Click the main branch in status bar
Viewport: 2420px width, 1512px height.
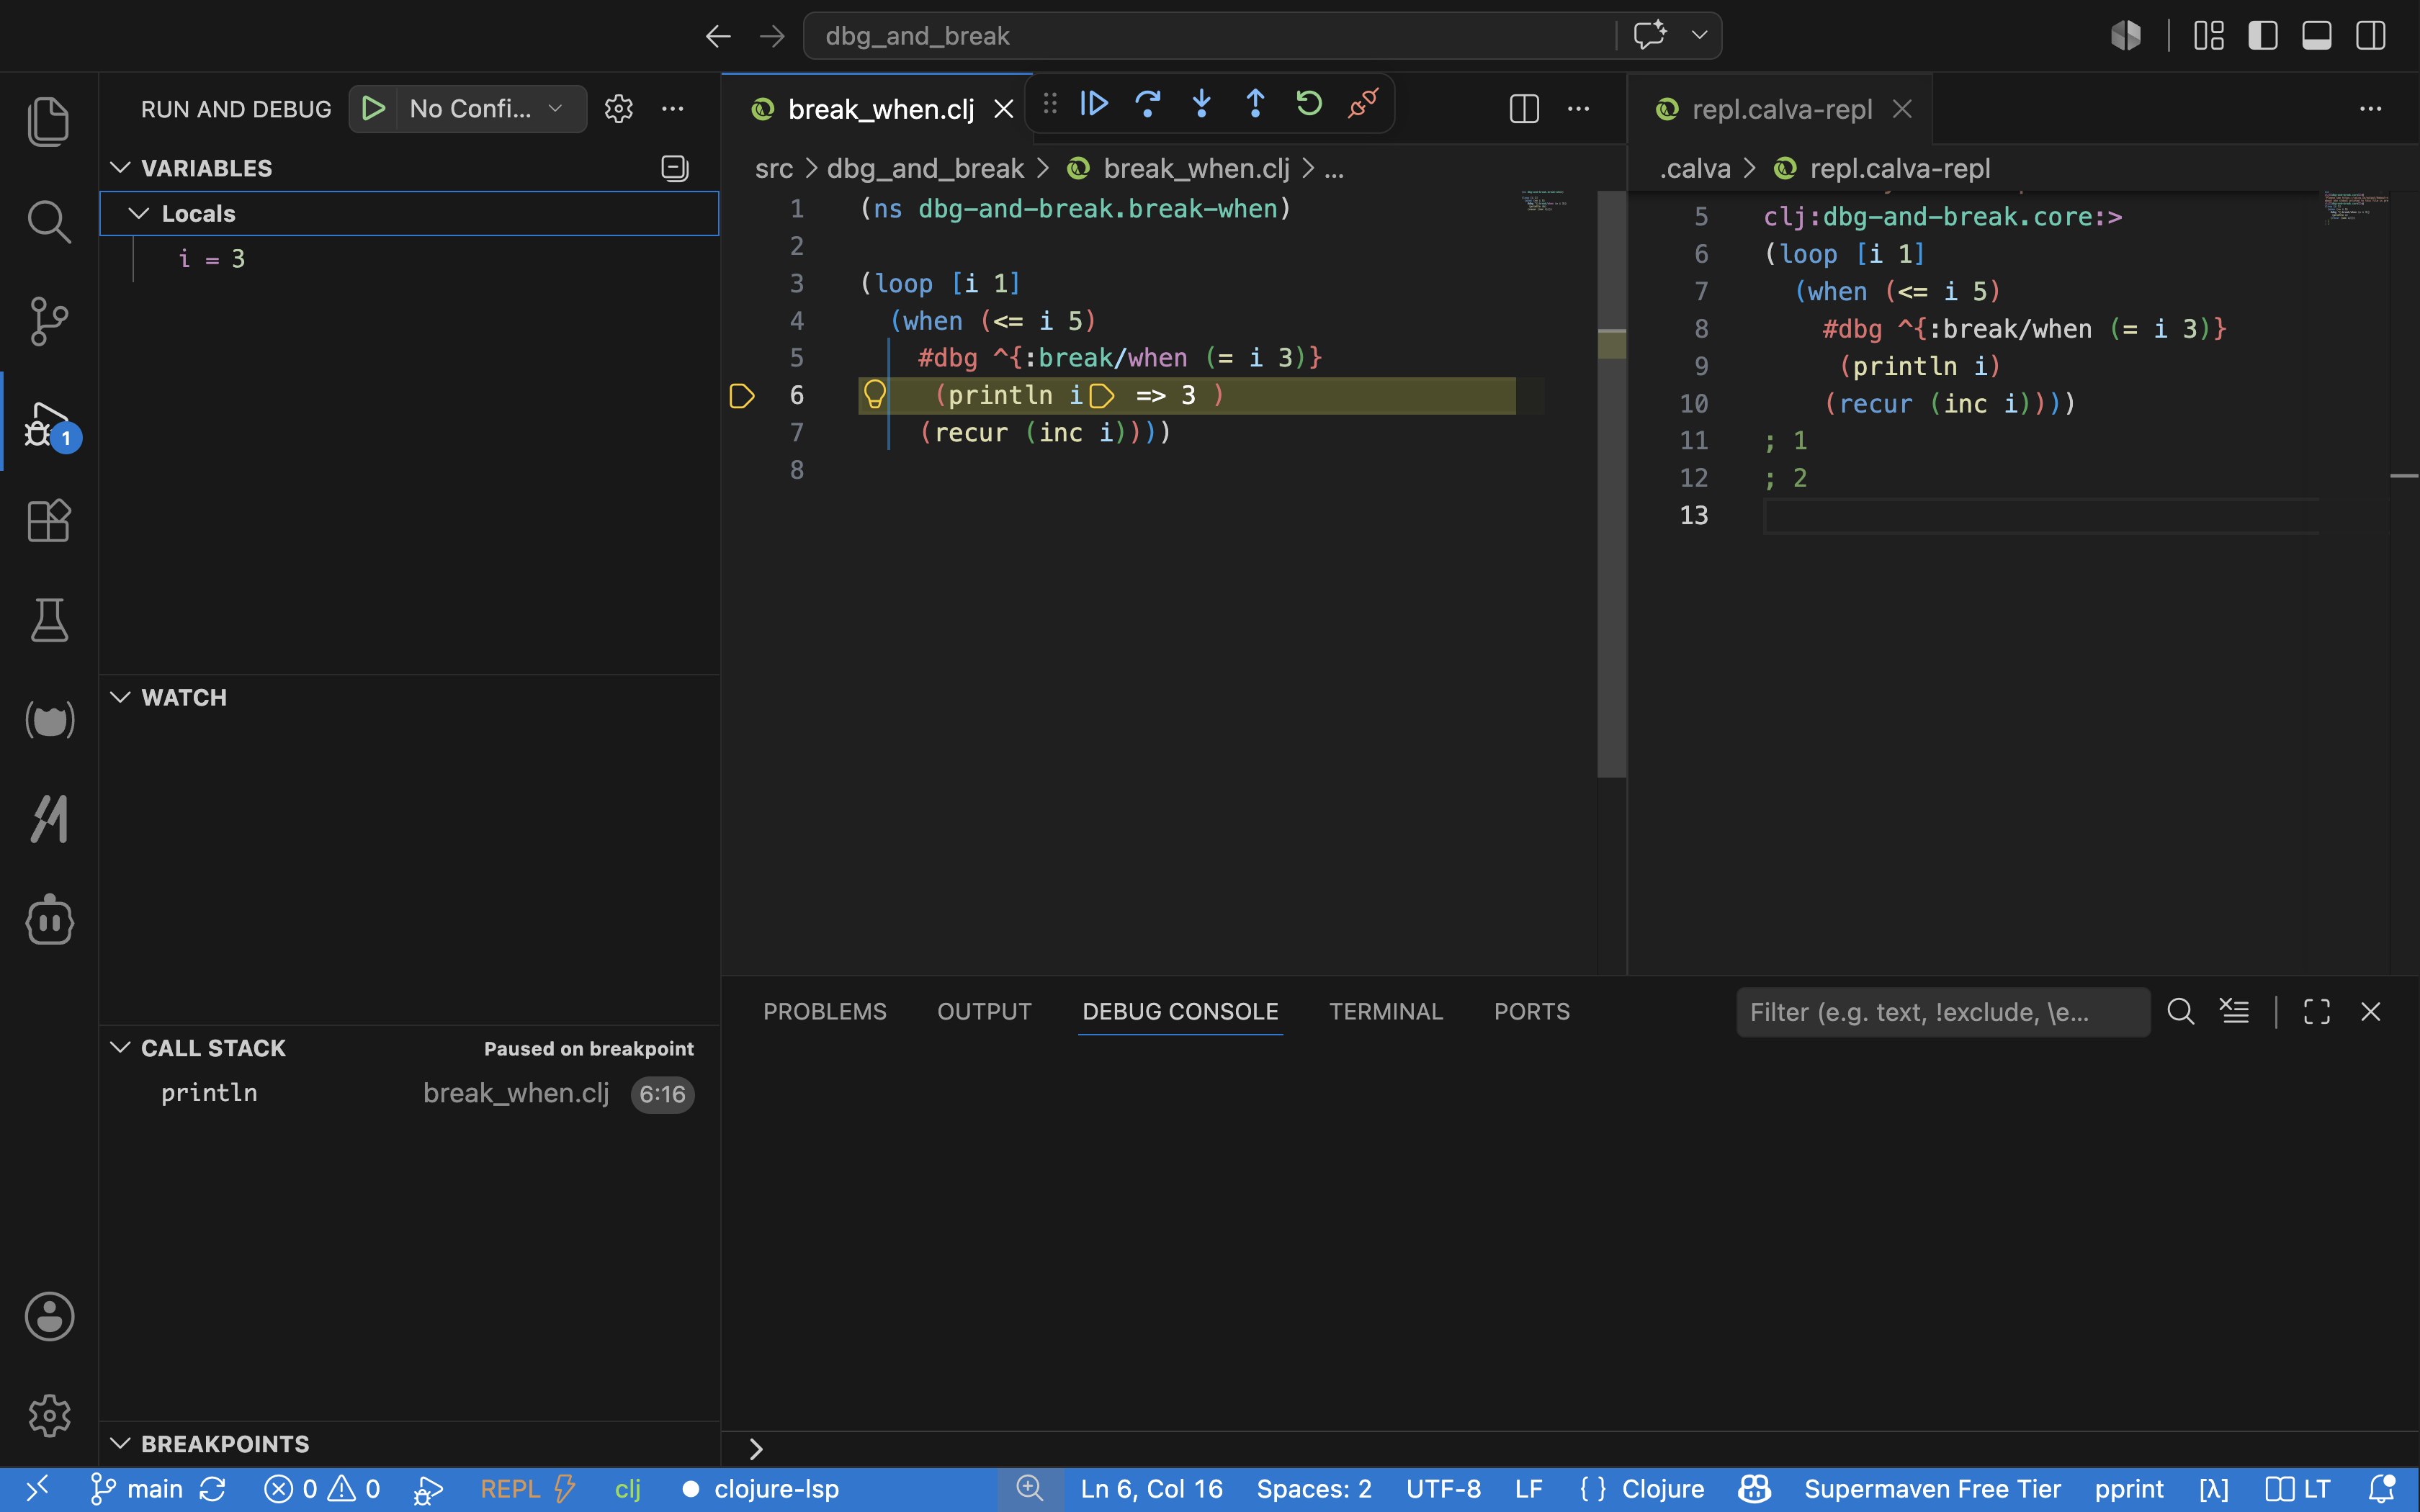pyautogui.click(x=137, y=1489)
